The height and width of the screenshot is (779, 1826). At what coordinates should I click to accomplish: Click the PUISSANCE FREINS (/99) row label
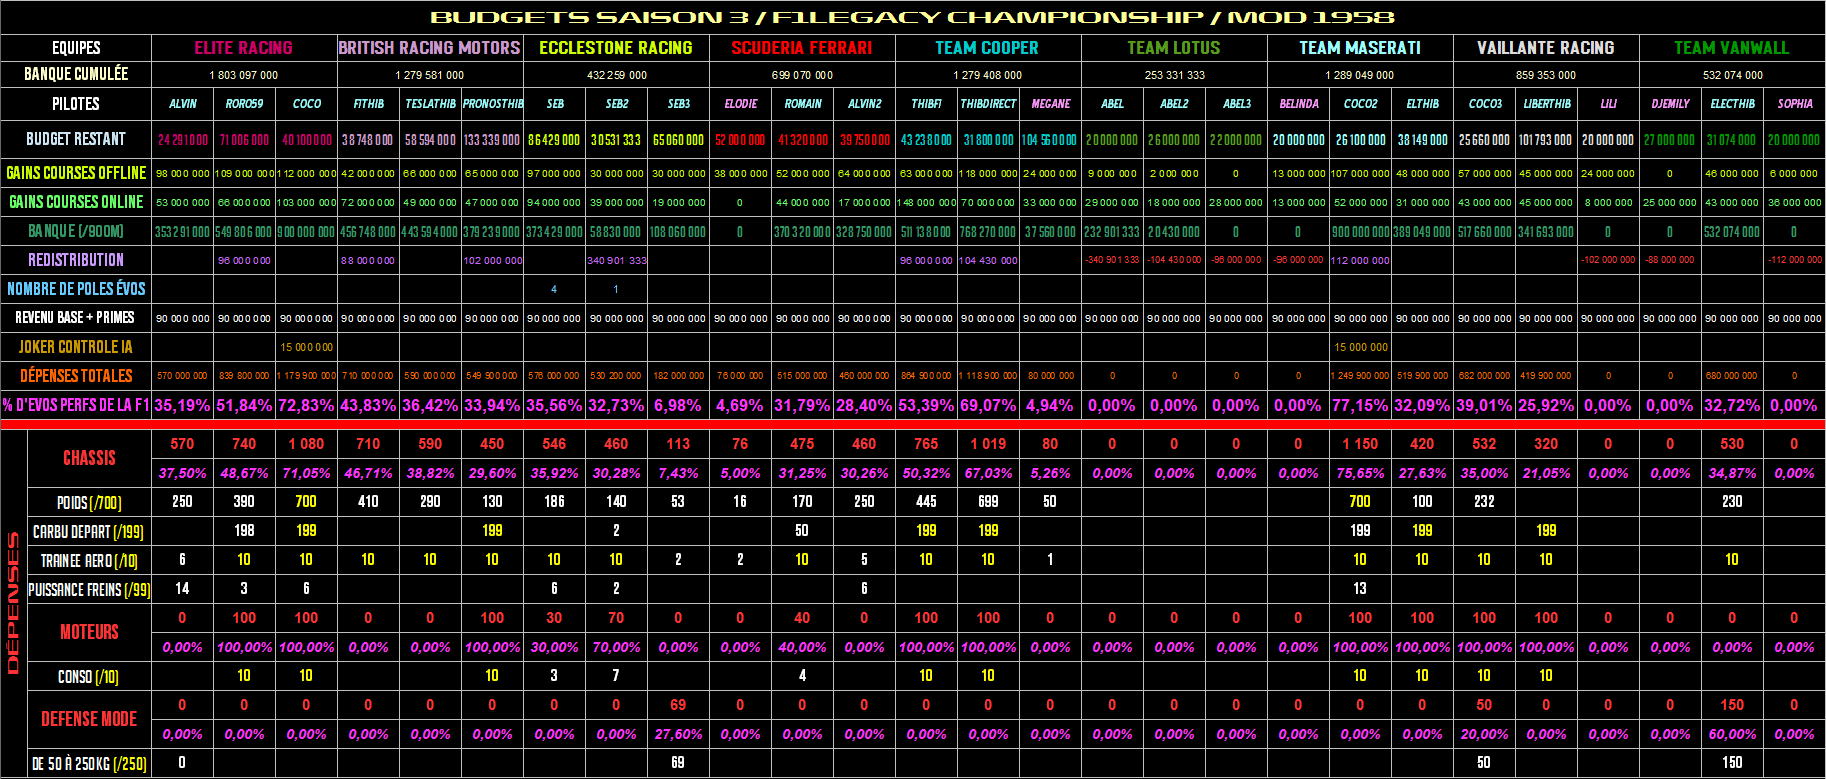click(89, 589)
